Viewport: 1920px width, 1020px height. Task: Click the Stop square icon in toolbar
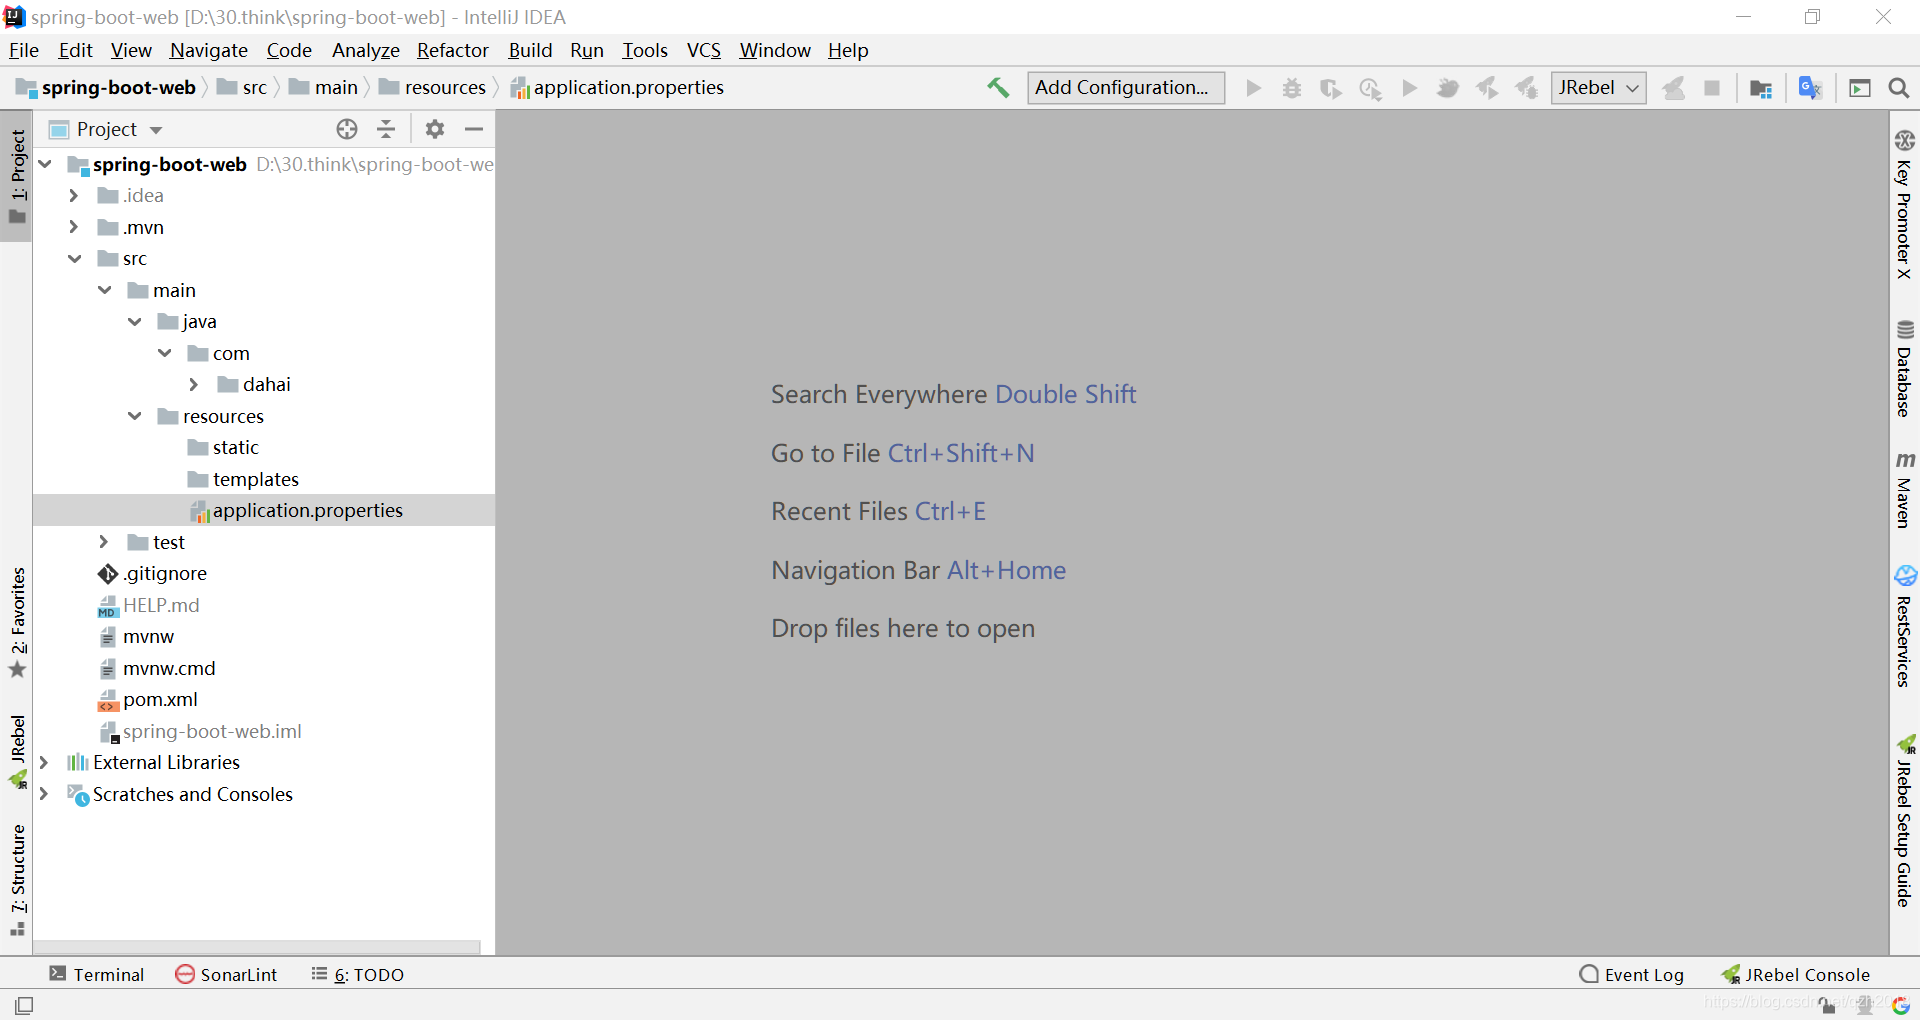pos(1712,88)
